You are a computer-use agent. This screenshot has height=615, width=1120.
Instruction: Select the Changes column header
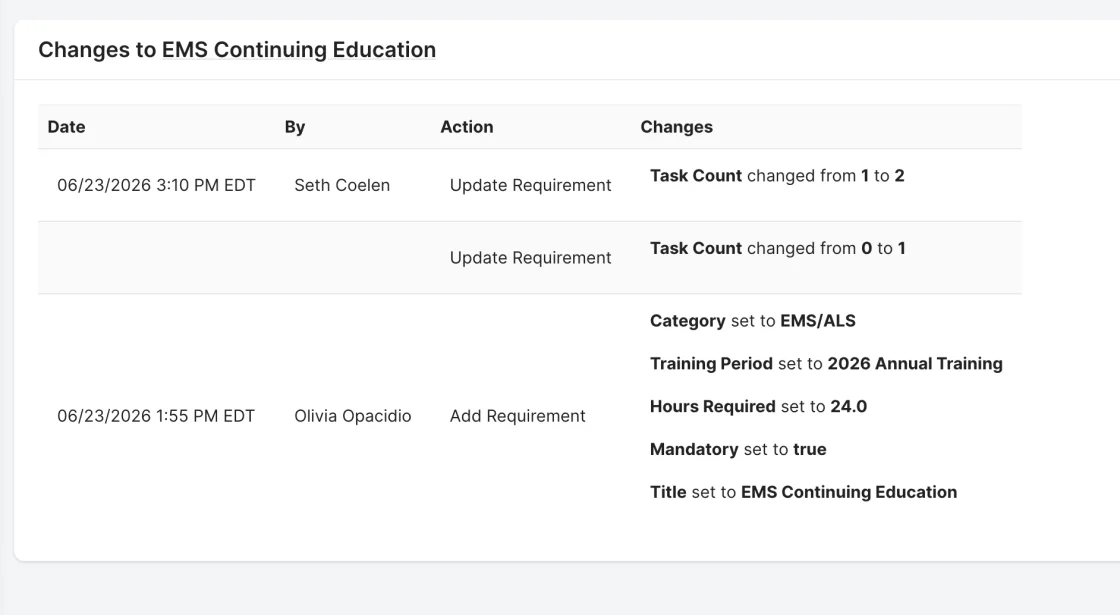pos(676,126)
